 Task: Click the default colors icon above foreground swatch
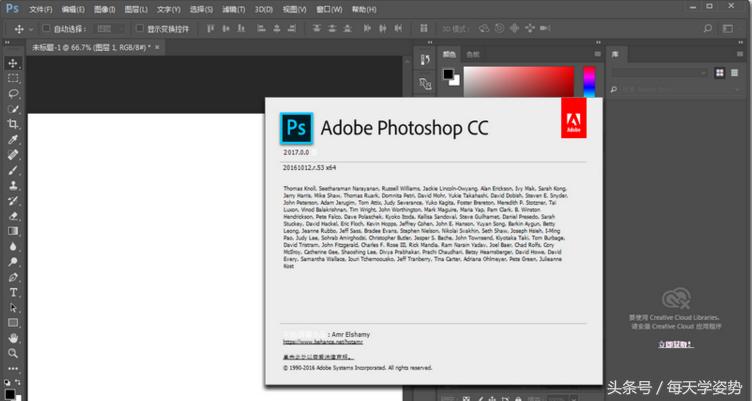click(x=7, y=382)
